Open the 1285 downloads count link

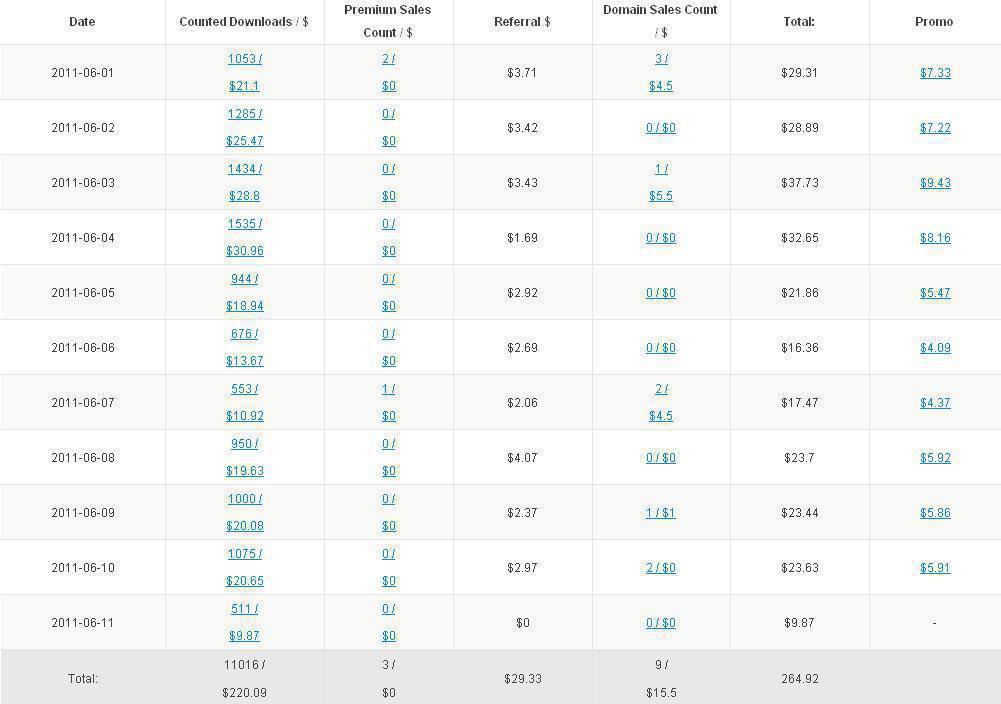[243, 114]
